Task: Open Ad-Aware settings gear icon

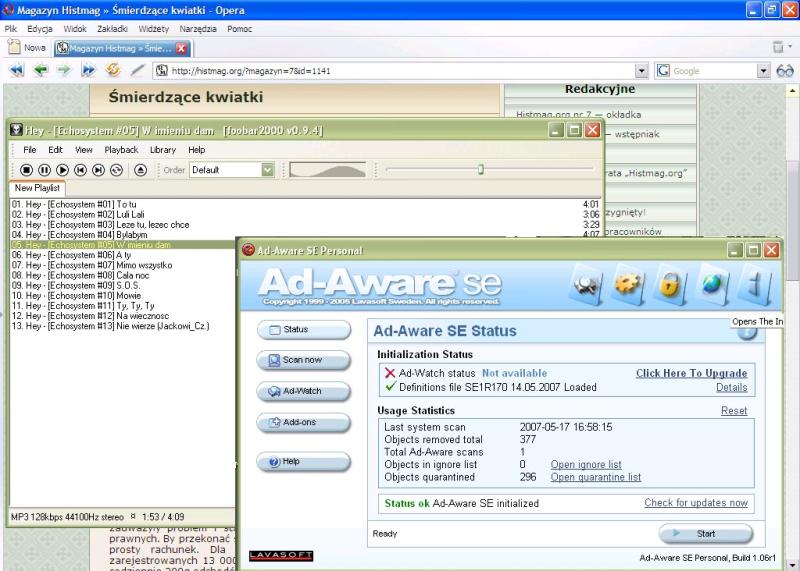Action: pos(628,285)
